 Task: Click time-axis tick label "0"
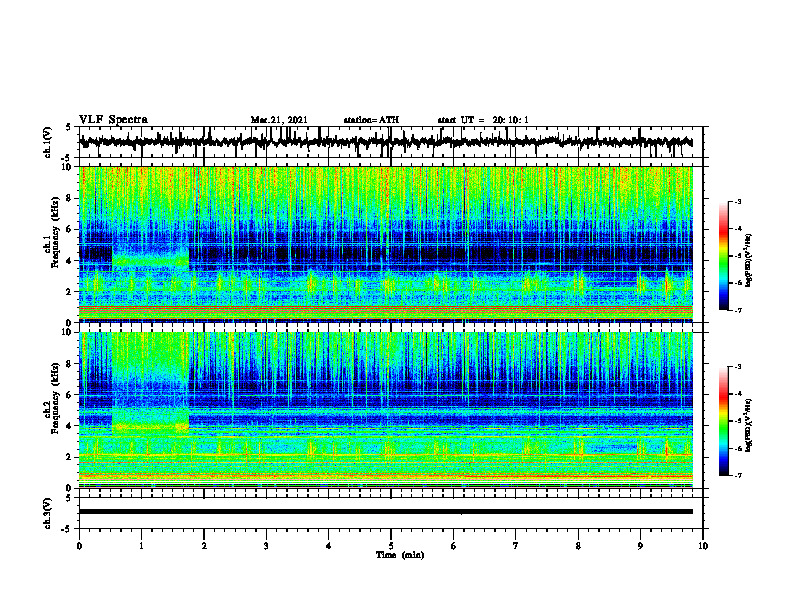click(x=79, y=546)
